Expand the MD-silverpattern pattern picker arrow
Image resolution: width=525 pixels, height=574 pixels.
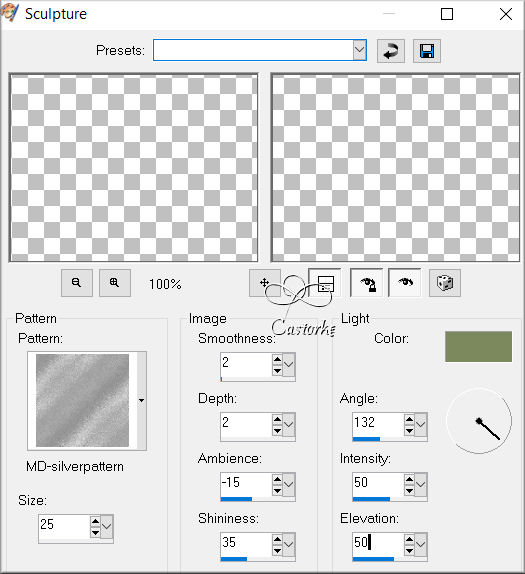(142, 400)
